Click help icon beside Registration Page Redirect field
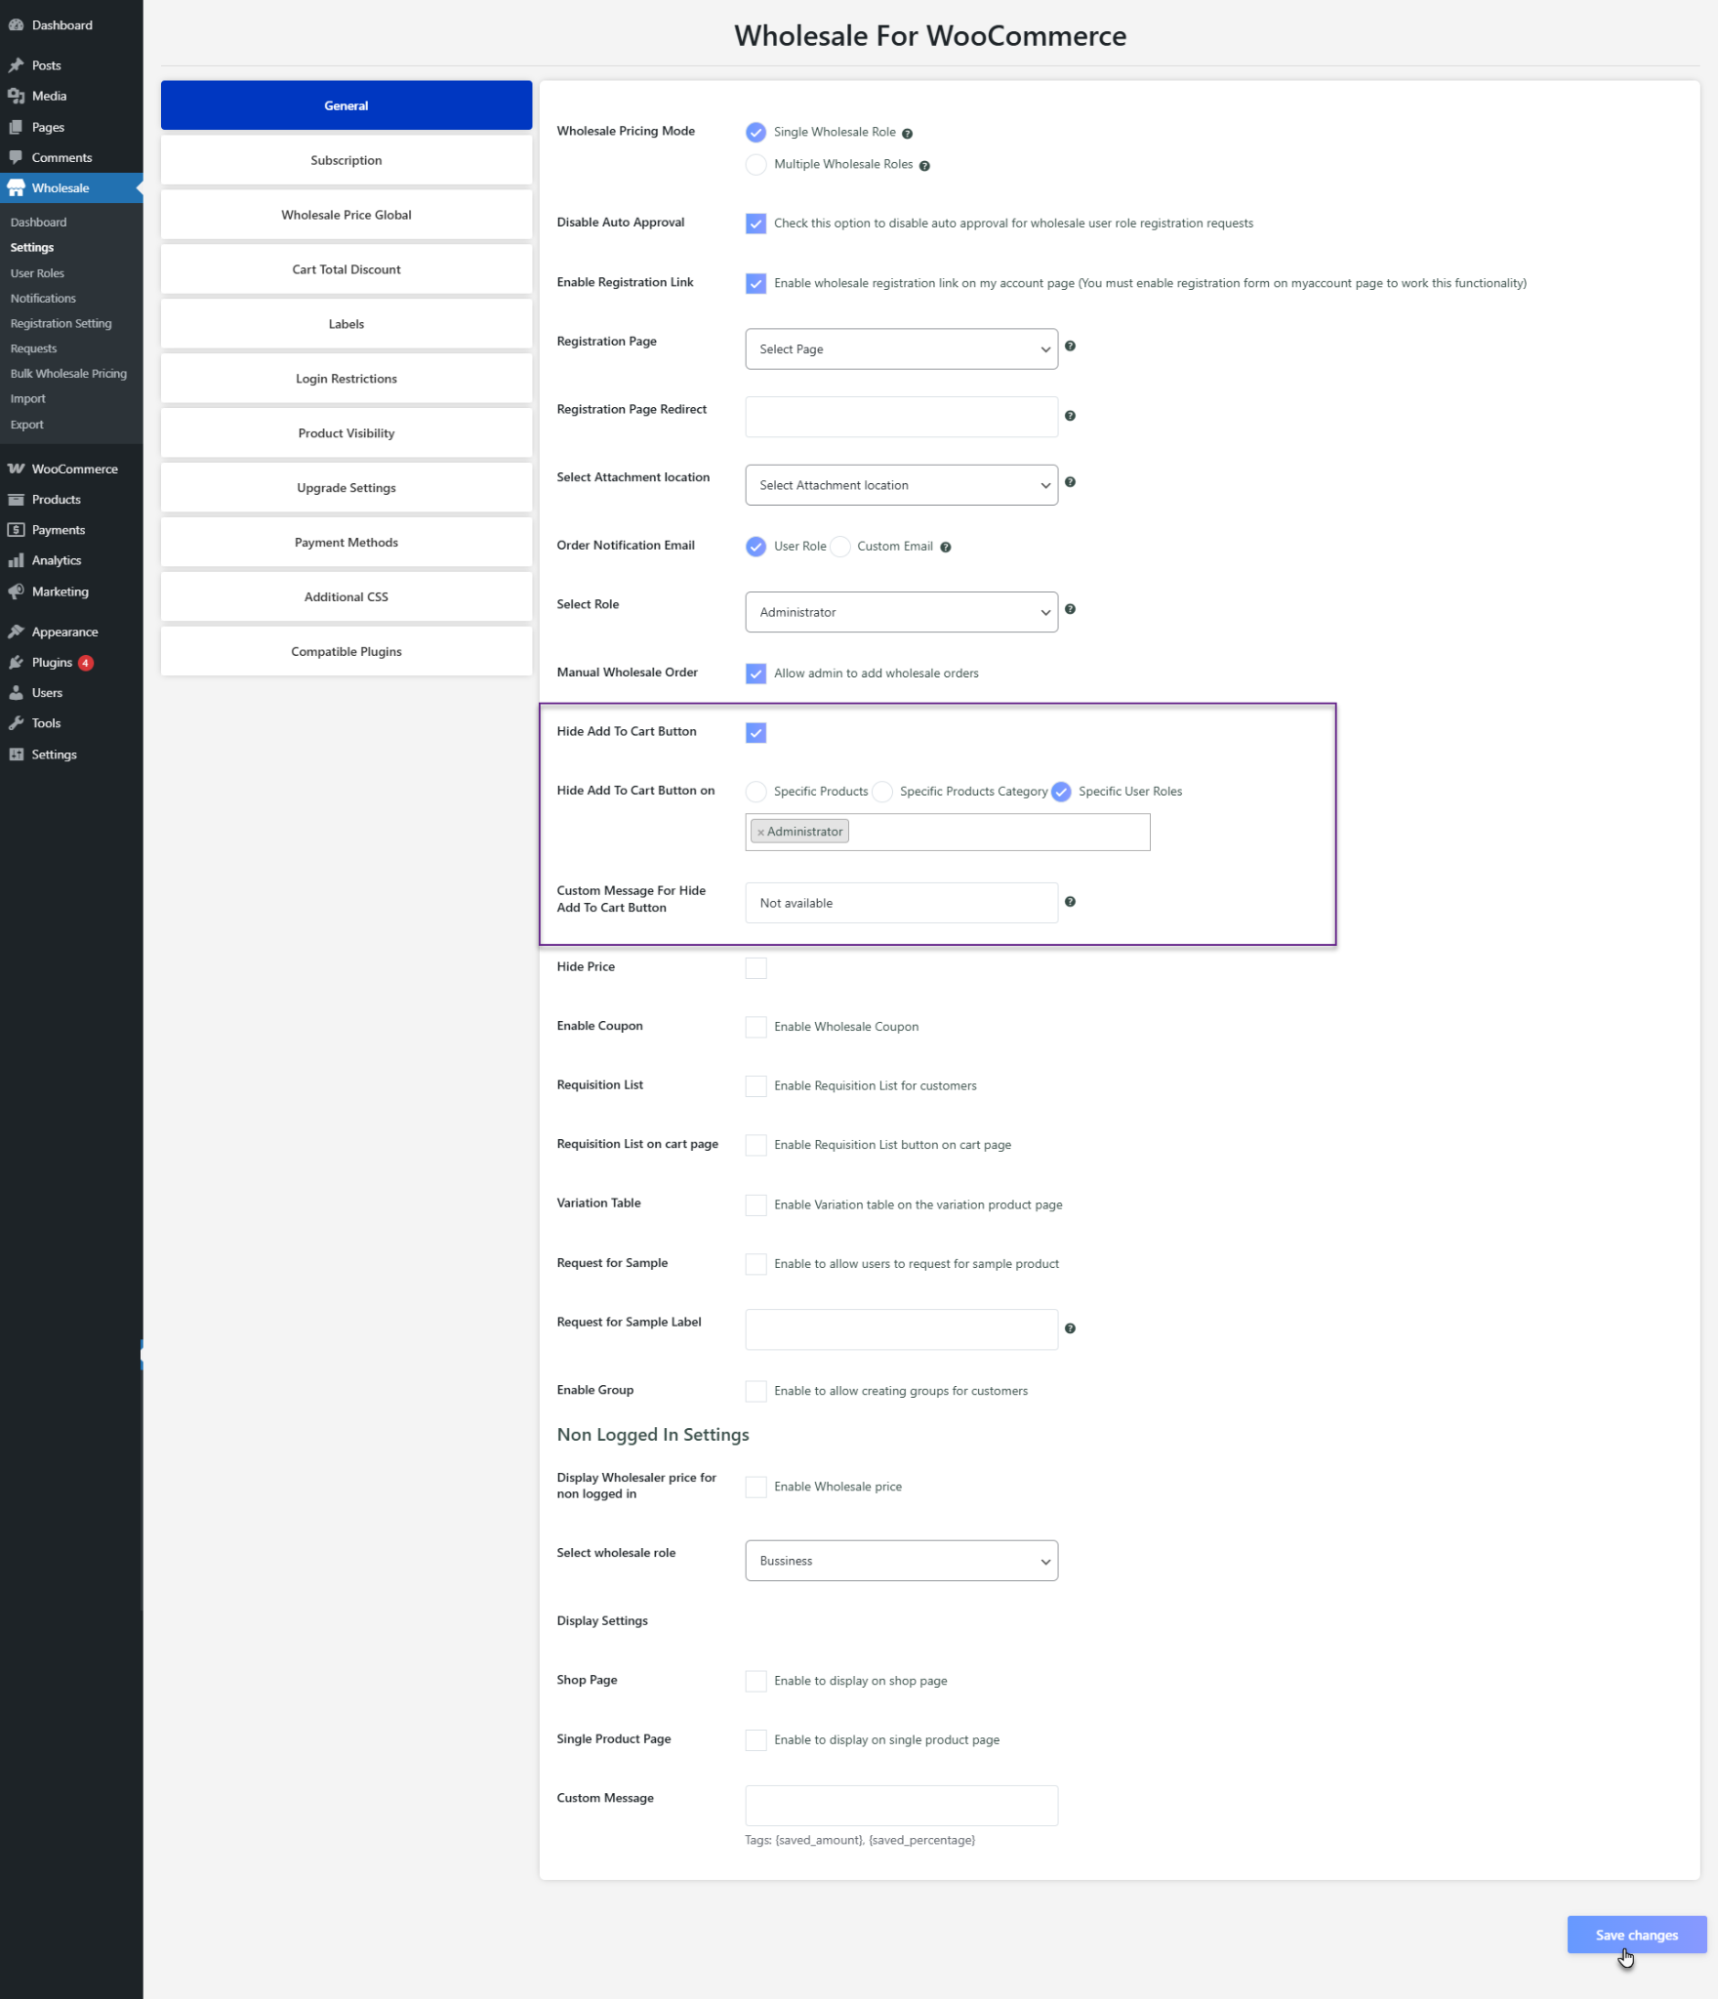The image size is (1718, 1999). tap(1070, 416)
